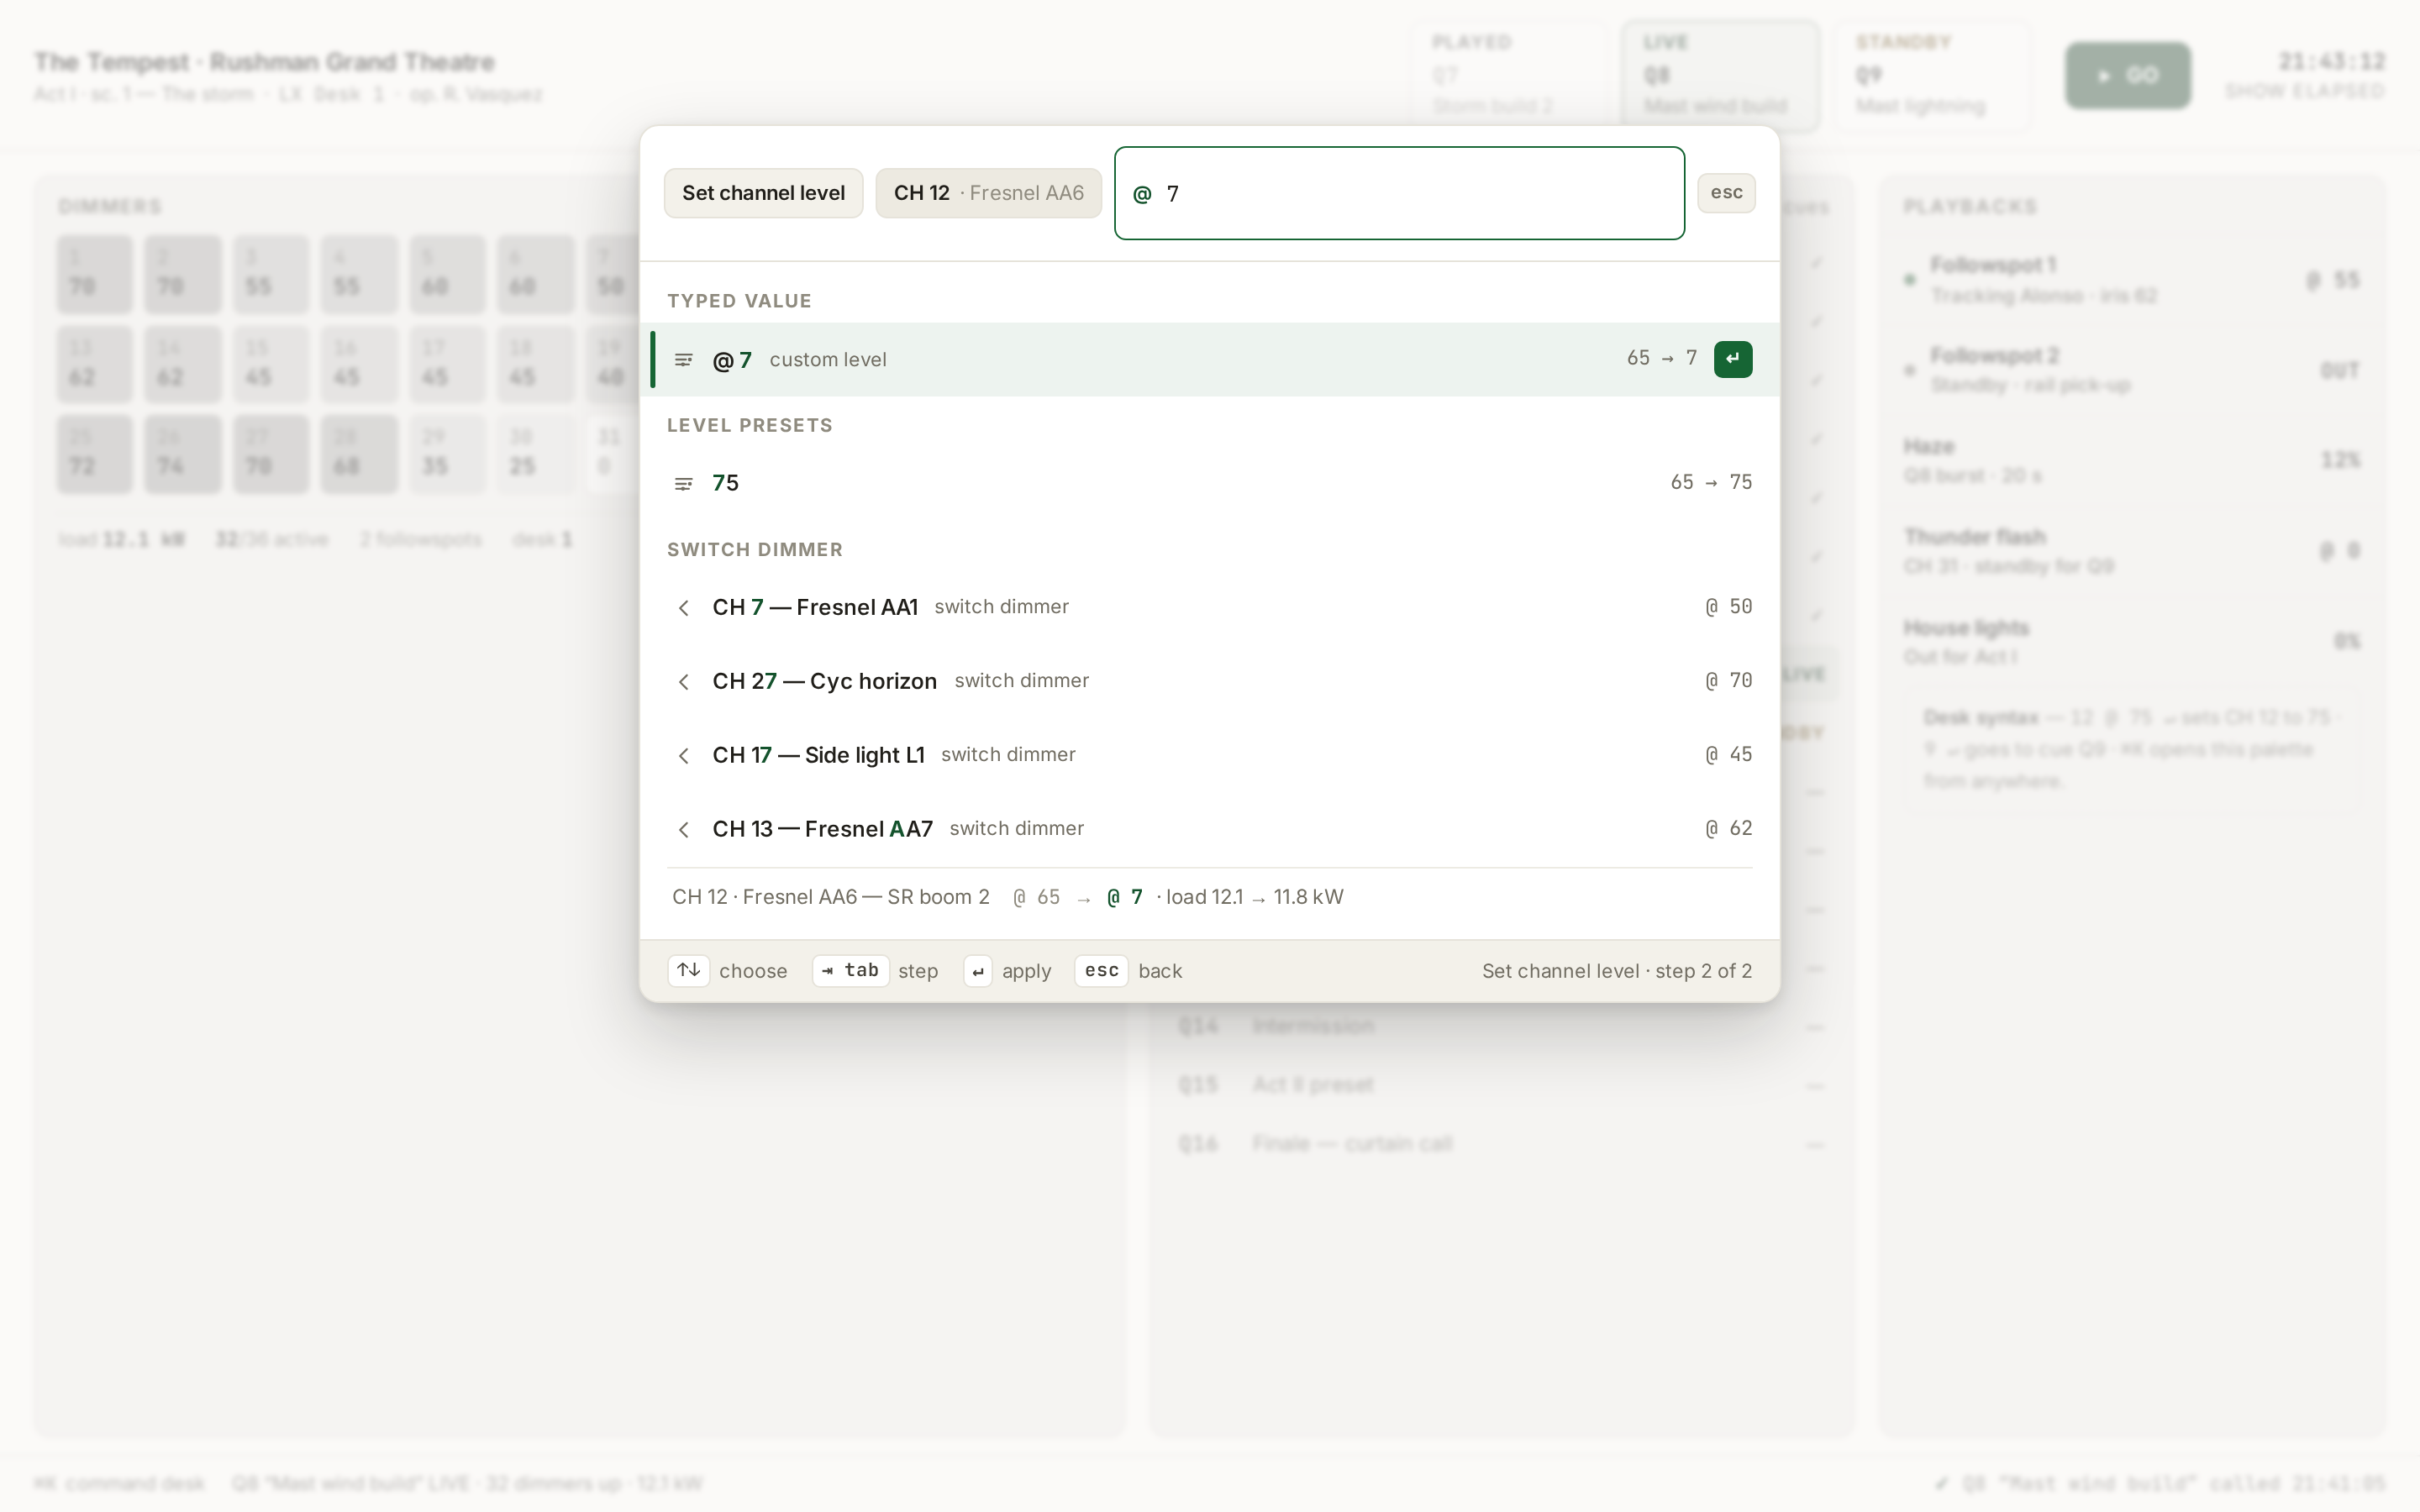This screenshot has height=1512, width=2420.
Task: Click the sliders icon beside preset 75
Action: coord(683,484)
